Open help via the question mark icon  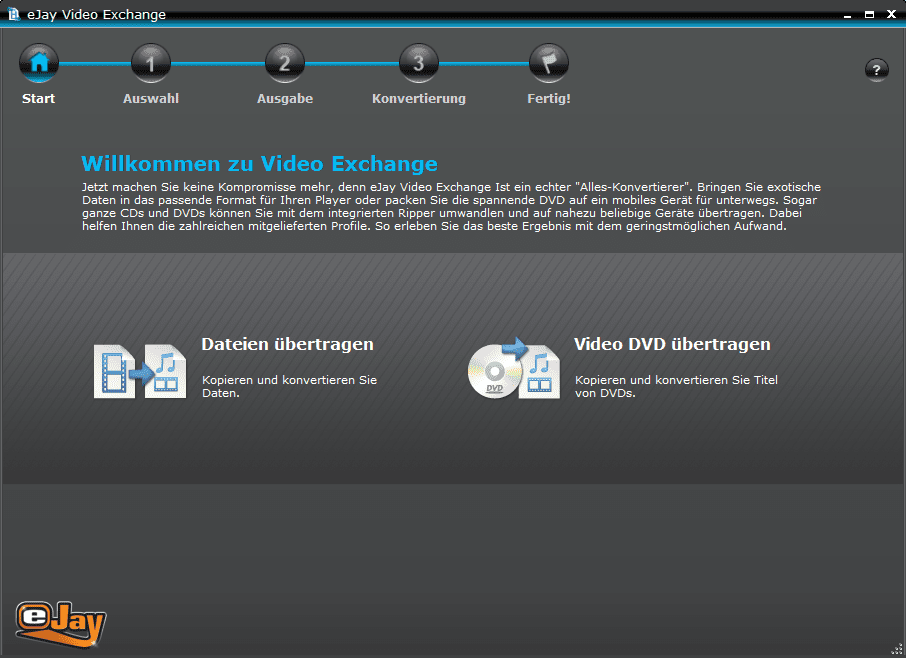pos(877,69)
